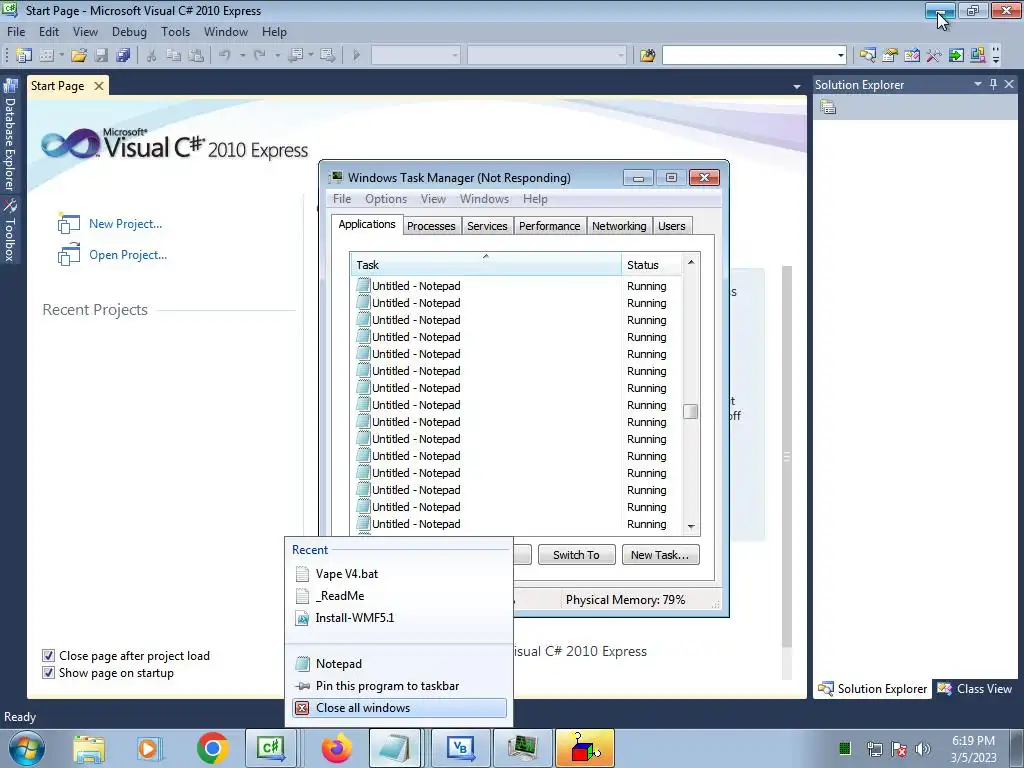Click the Open File folder toolbar icon
This screenshot has height=768, width=1024.
coord(79,56)
